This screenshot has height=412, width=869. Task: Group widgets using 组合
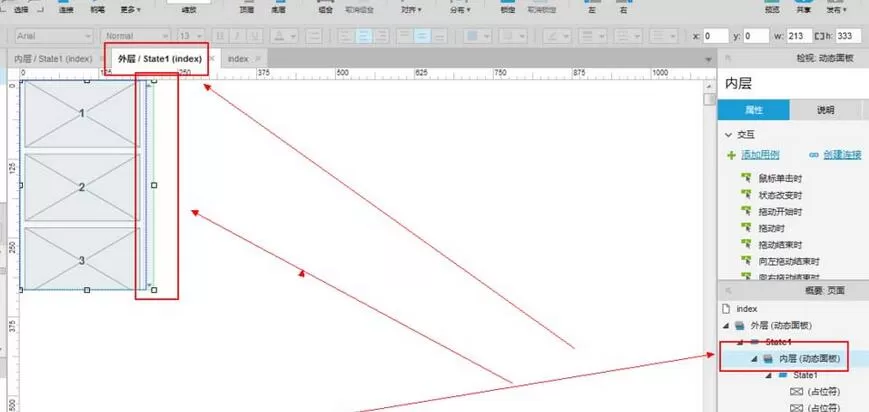pyautogui.click(x=326, y=9)
